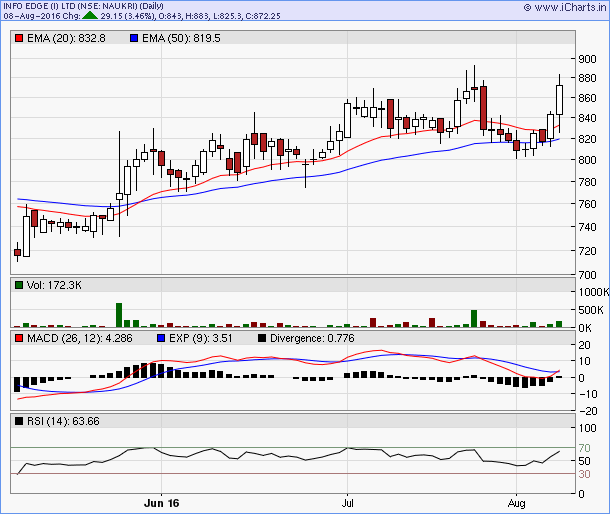The image size is (610, 514).
Task: Click the 860 price axis label
Action: (587, 98)
